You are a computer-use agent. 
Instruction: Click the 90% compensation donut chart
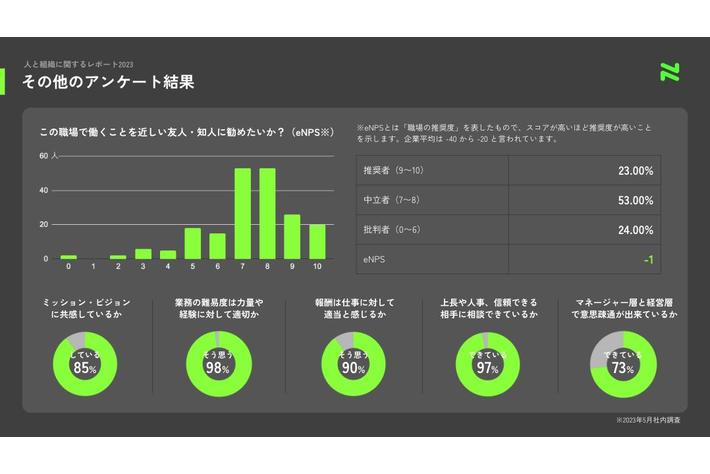[x=353, y=361]
